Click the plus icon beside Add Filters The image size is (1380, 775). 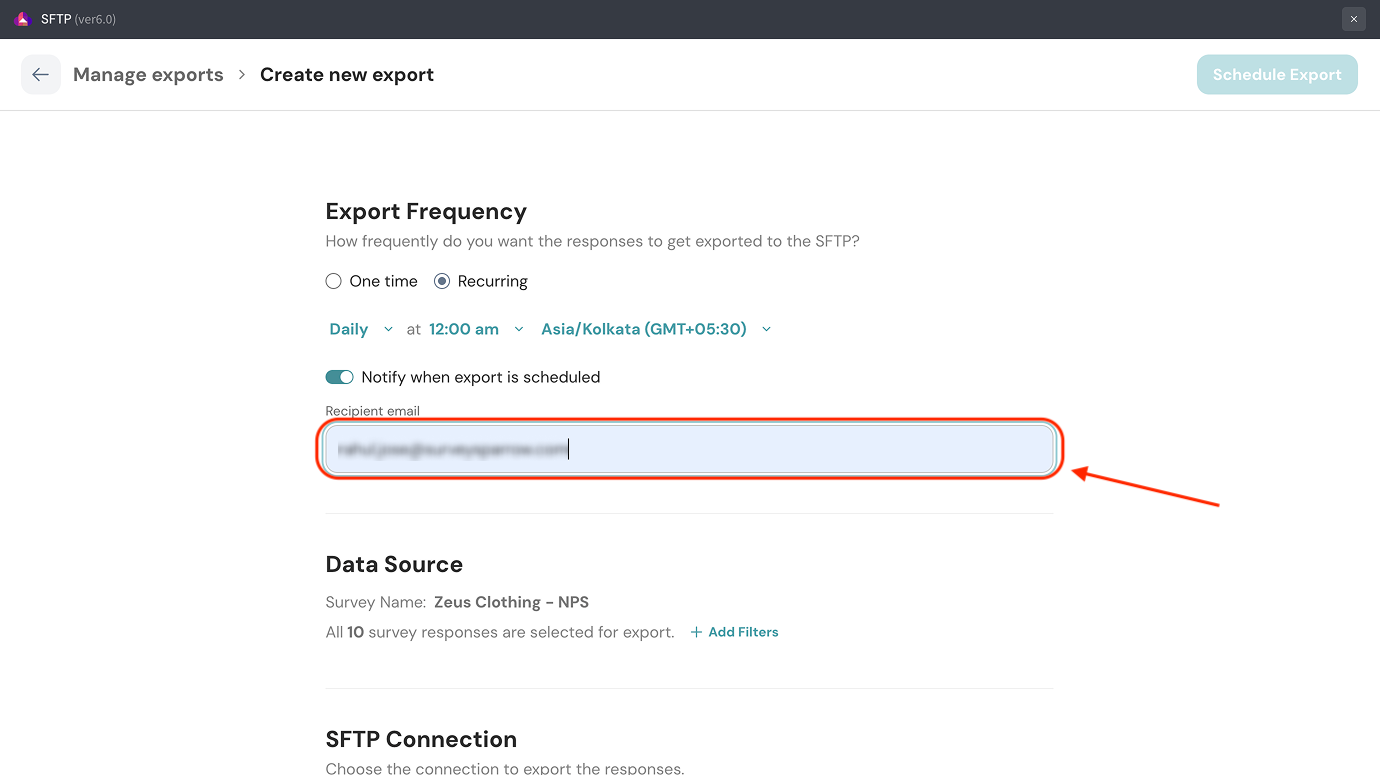(697, 632)
